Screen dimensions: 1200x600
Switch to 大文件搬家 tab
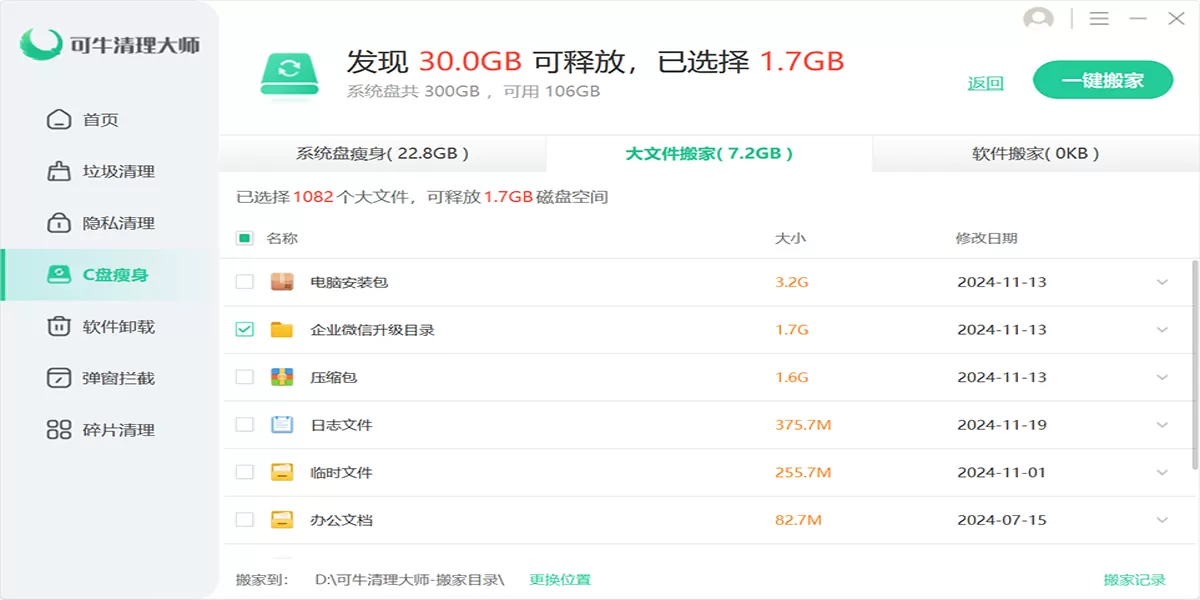click(709, 154)
